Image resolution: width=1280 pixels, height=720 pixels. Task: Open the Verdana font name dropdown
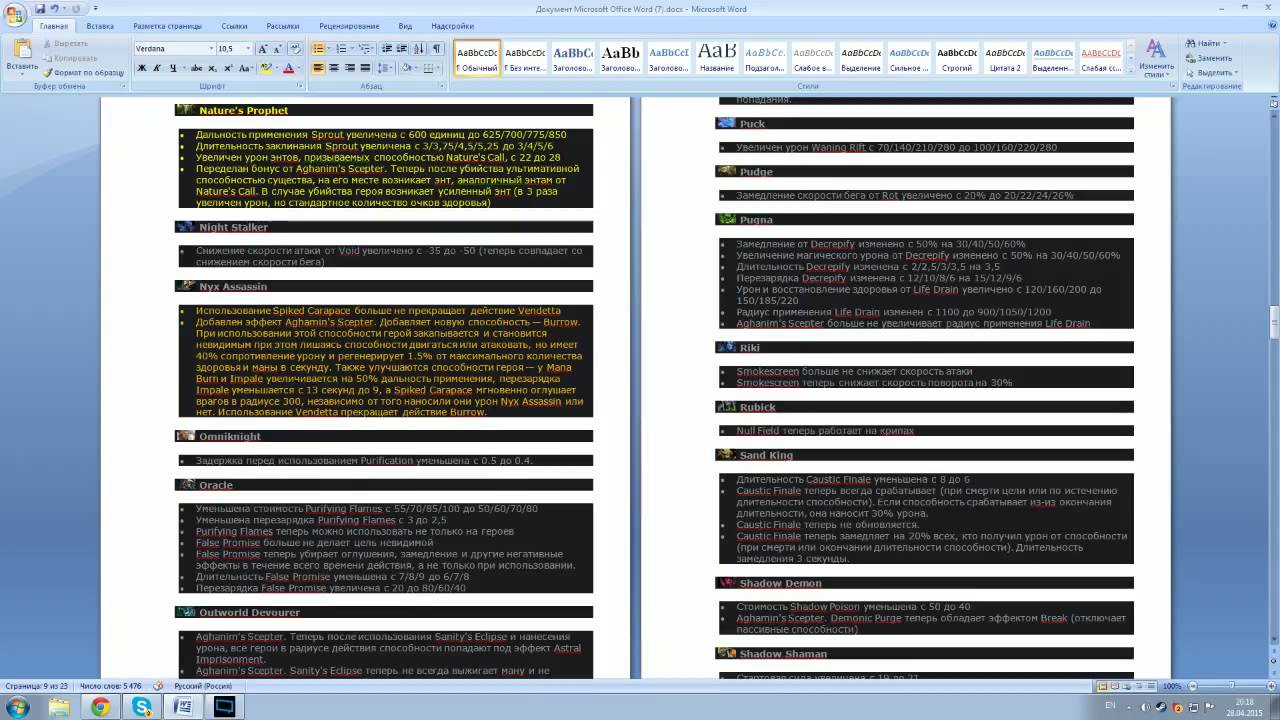(211, 48)
